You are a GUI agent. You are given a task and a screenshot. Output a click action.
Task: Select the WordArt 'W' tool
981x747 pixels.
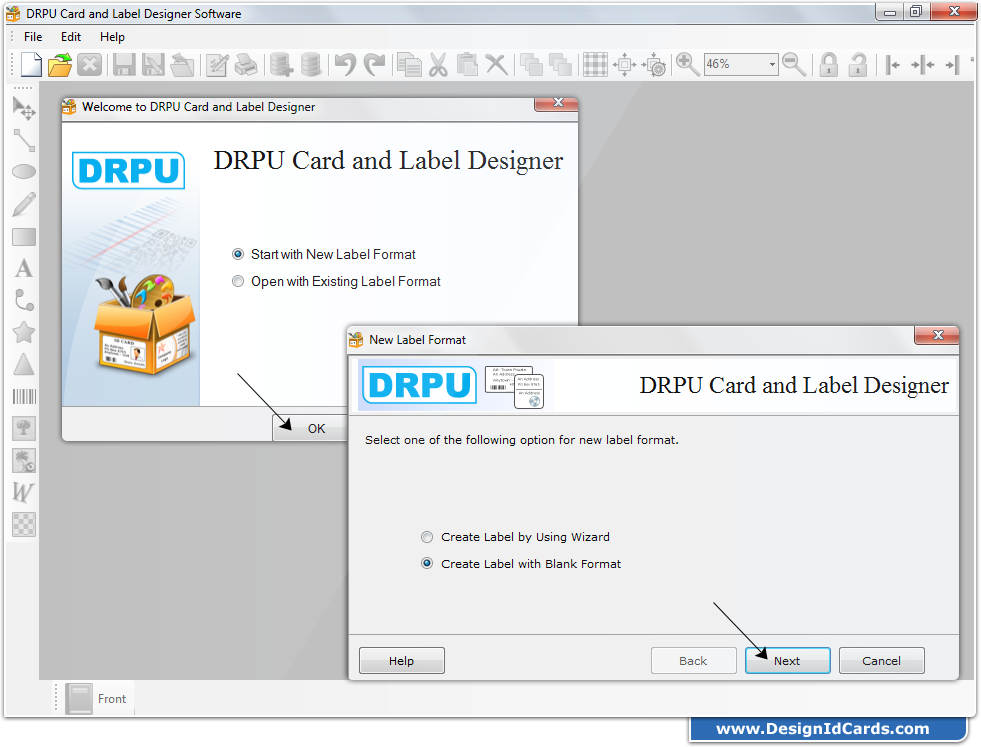[23, 492]
